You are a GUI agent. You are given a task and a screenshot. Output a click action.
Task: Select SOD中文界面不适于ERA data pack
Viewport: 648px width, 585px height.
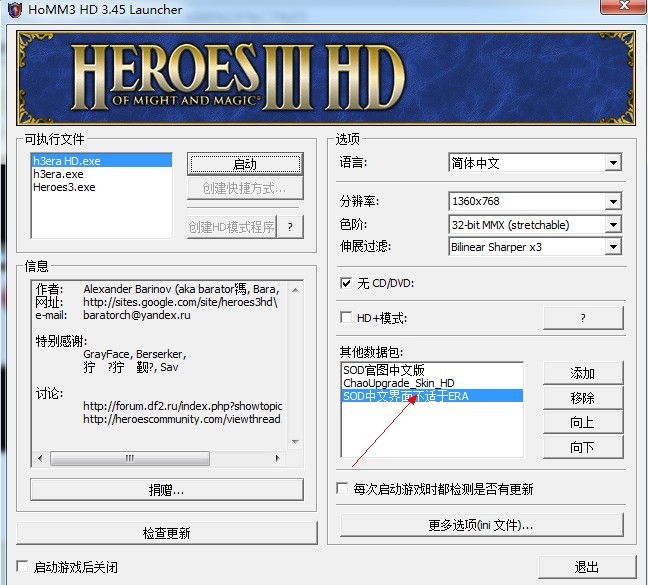432,396
